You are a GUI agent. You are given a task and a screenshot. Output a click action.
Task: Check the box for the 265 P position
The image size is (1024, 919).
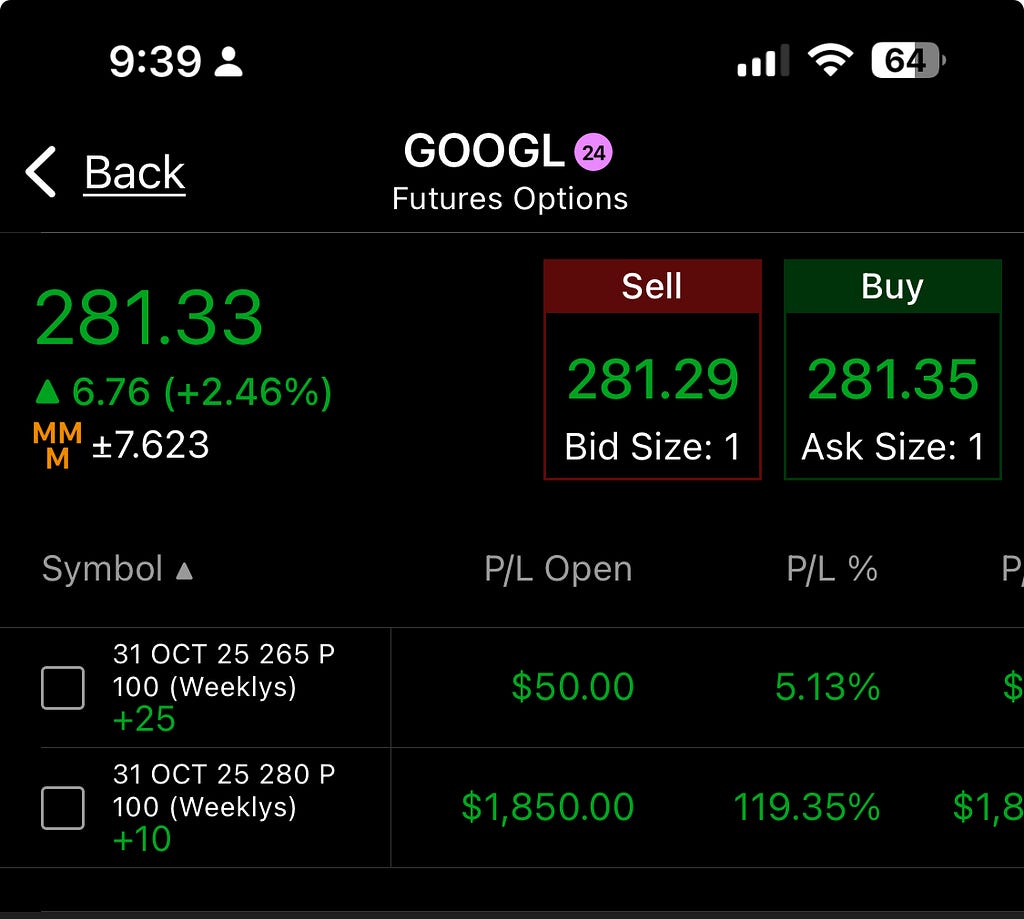pos(63,688)
